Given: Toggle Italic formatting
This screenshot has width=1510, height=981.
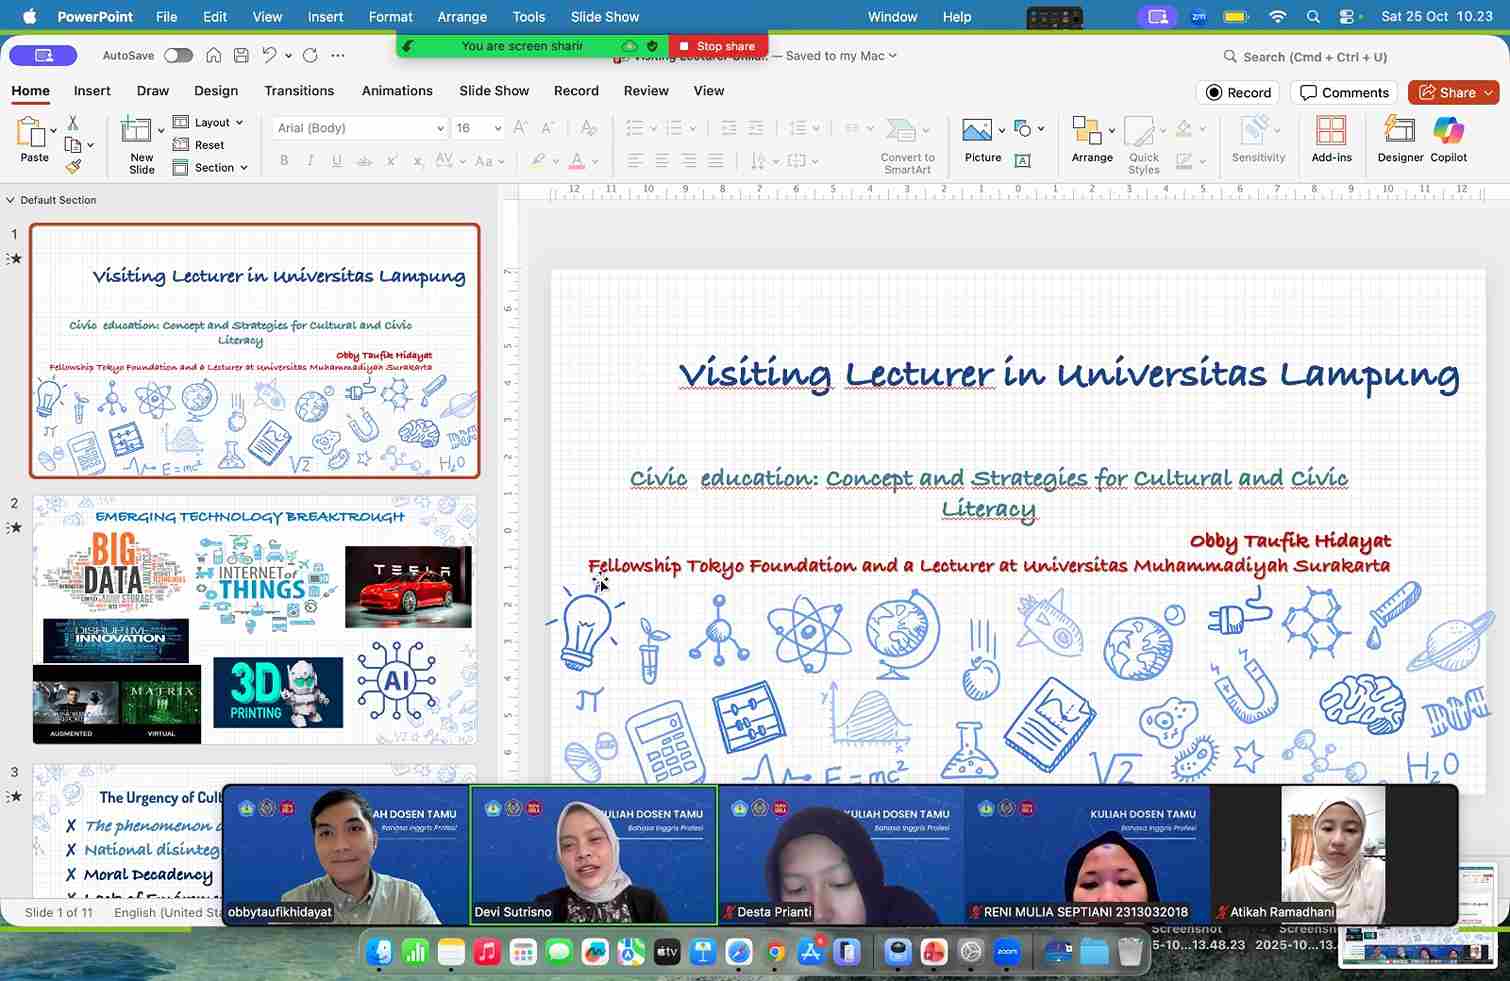Looking at the screenshot, I should (311, 161).
